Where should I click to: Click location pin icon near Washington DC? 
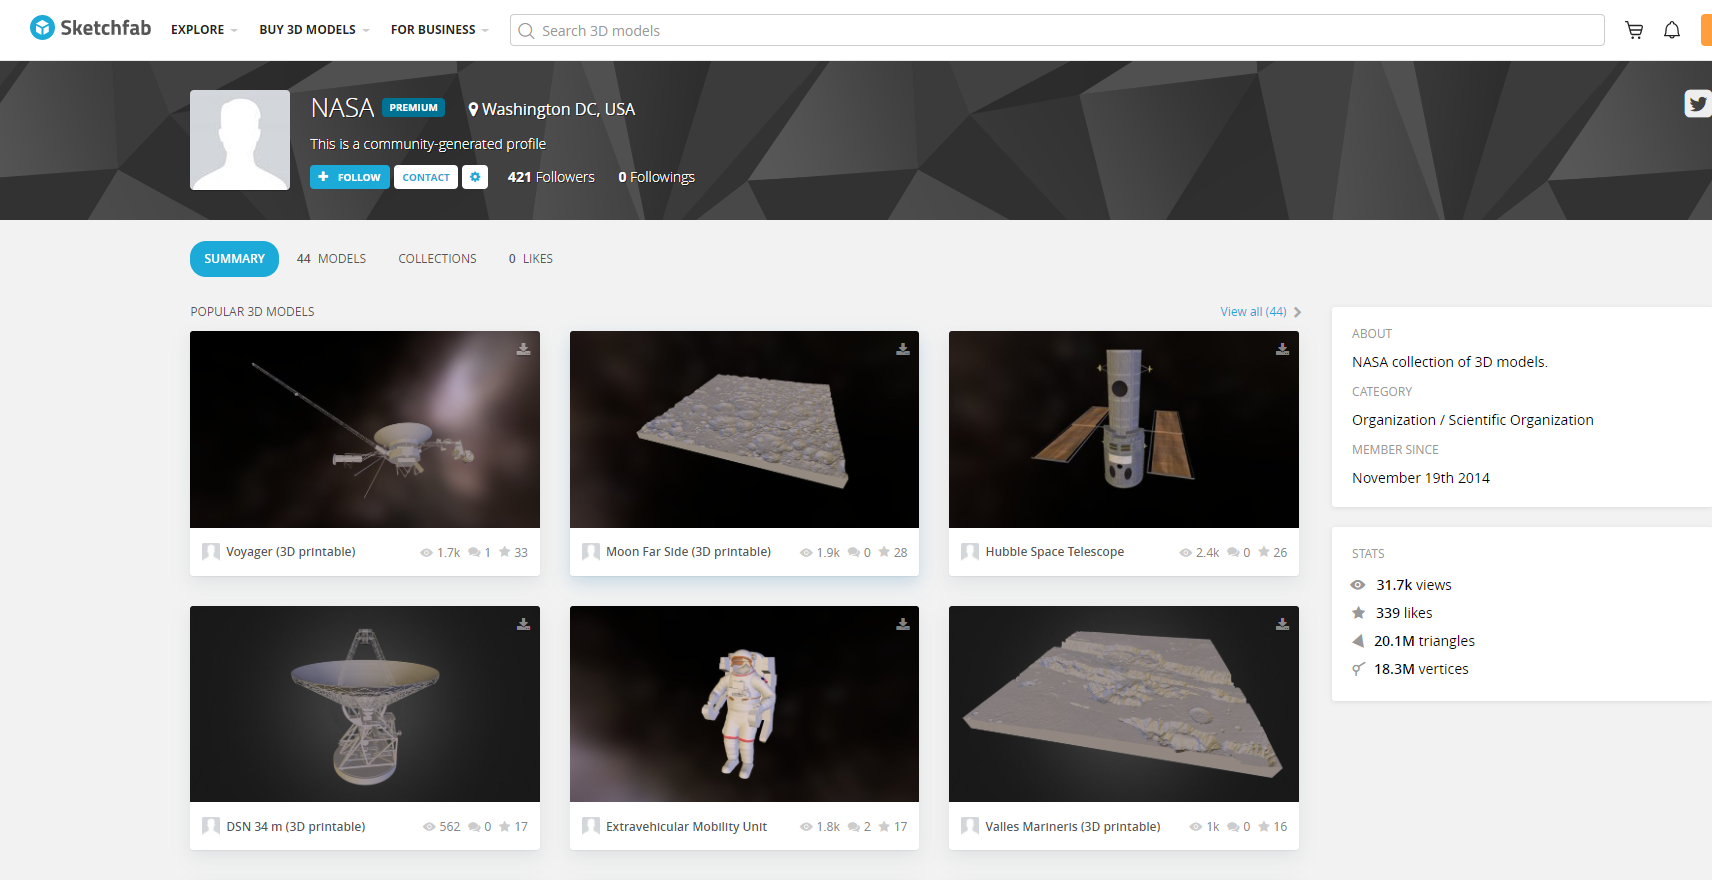(473, 109)
